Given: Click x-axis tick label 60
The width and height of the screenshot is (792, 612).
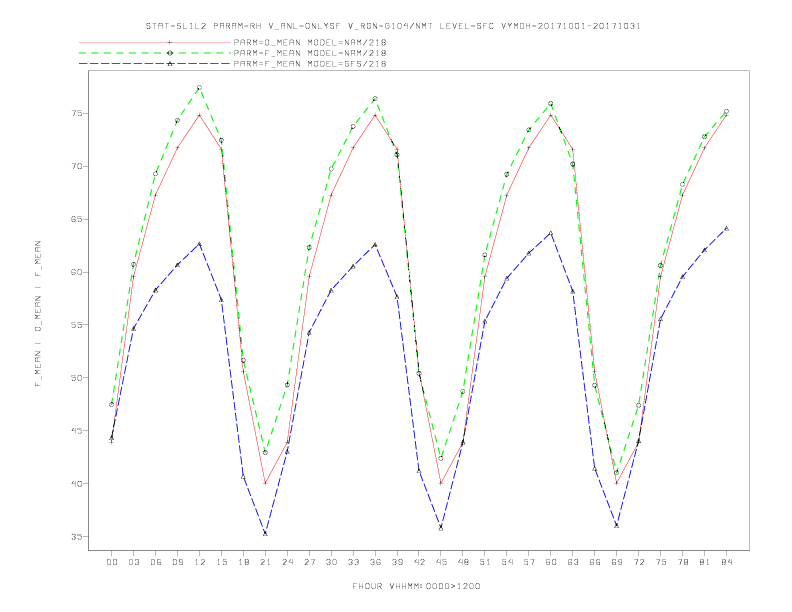Looking at the screenshot, I should click(x=551, y=562).
